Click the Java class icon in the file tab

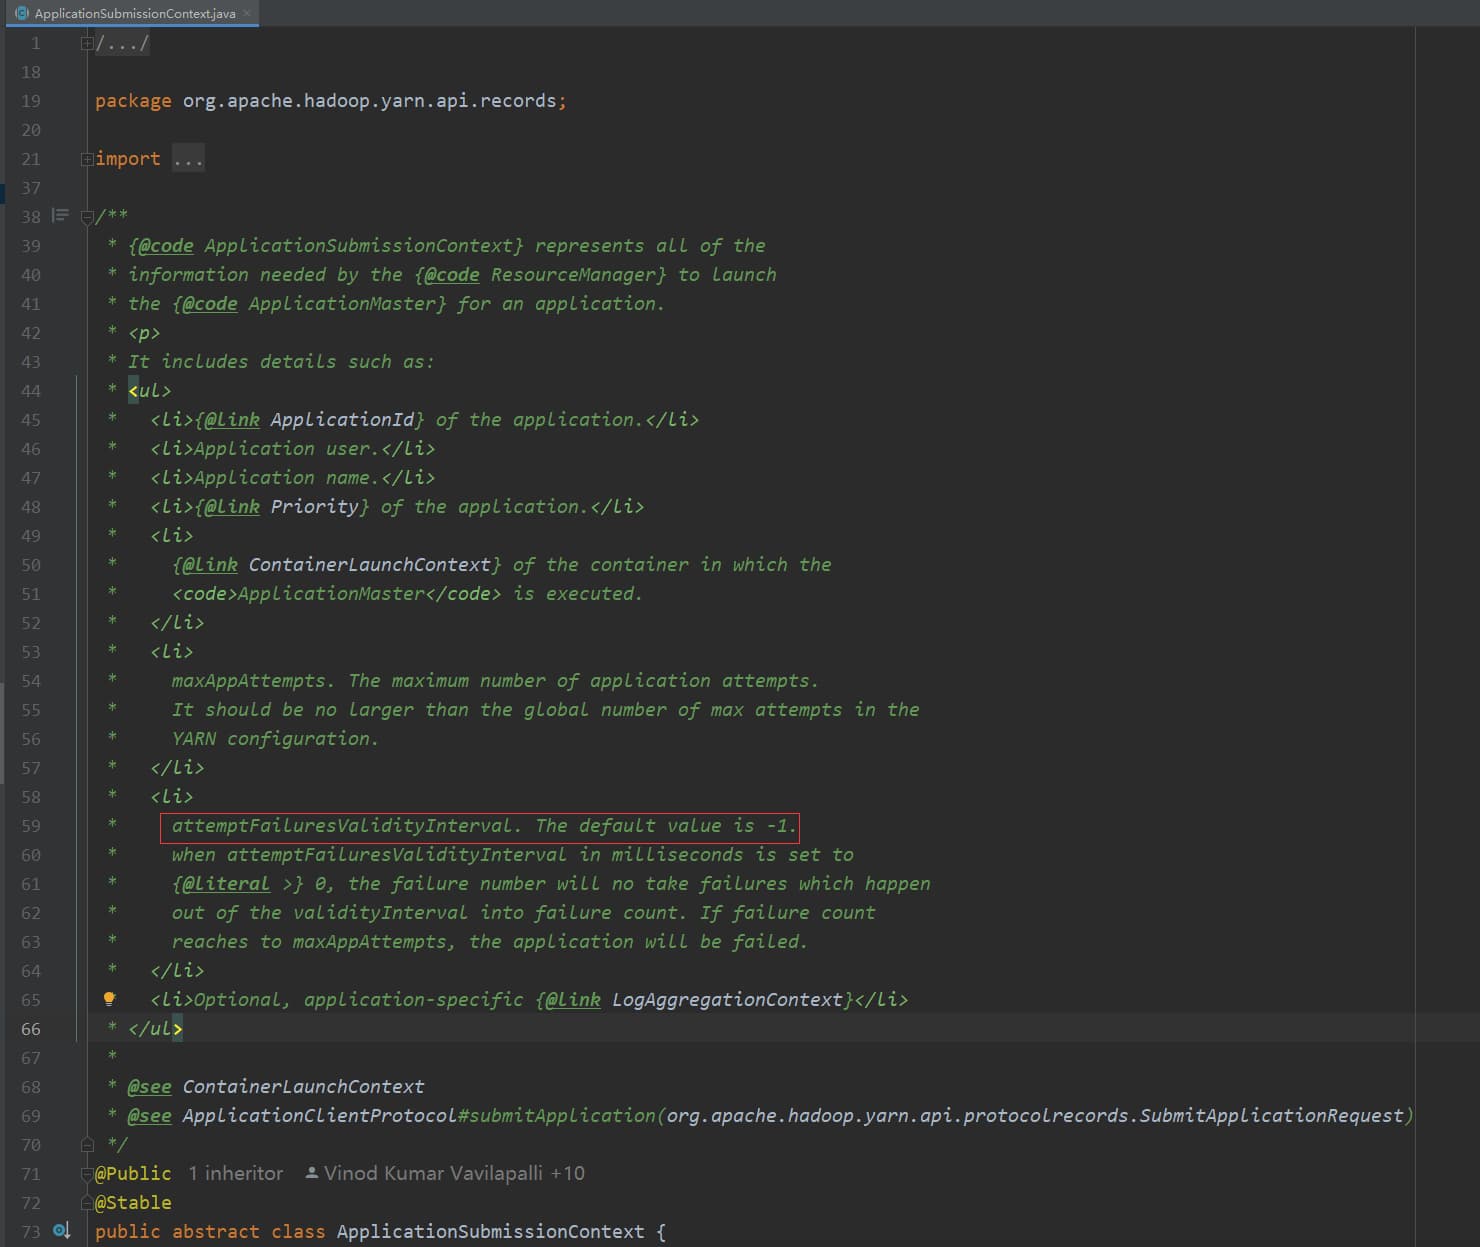22,13
